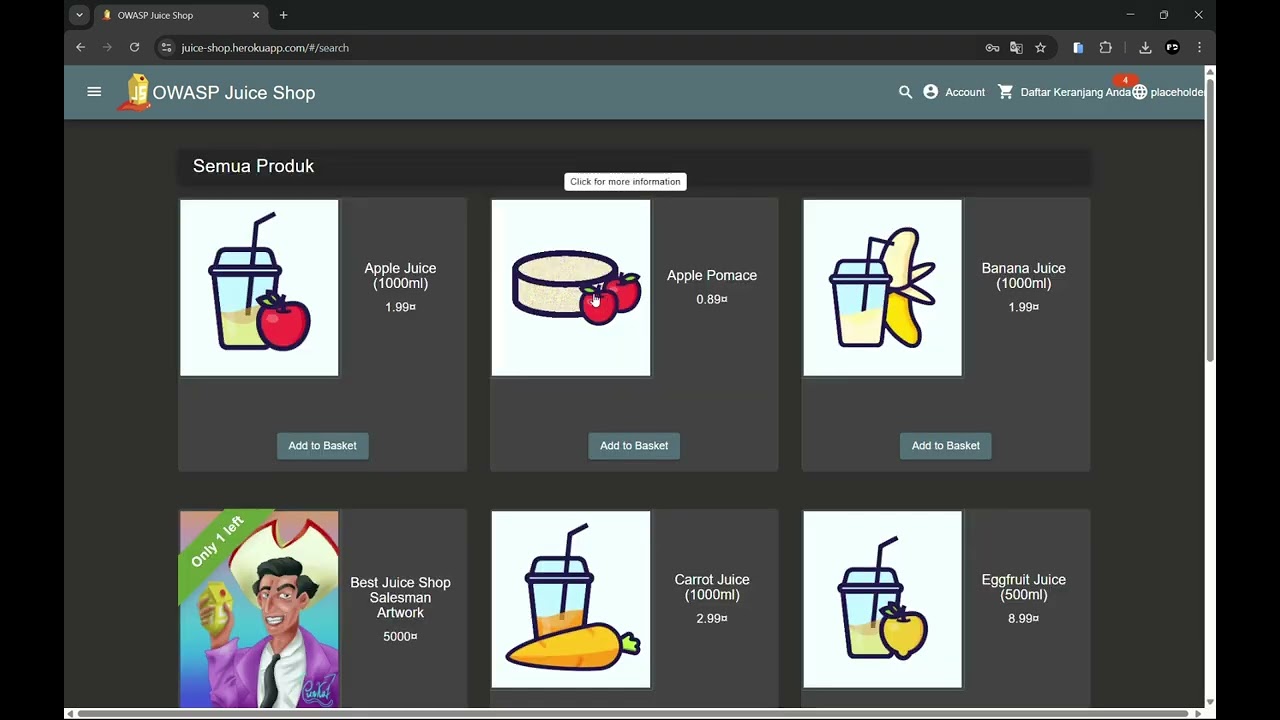Viewport: 1280px width, 720px height.
Task: Open Carrot Juice product image
Action: [571, 600]
